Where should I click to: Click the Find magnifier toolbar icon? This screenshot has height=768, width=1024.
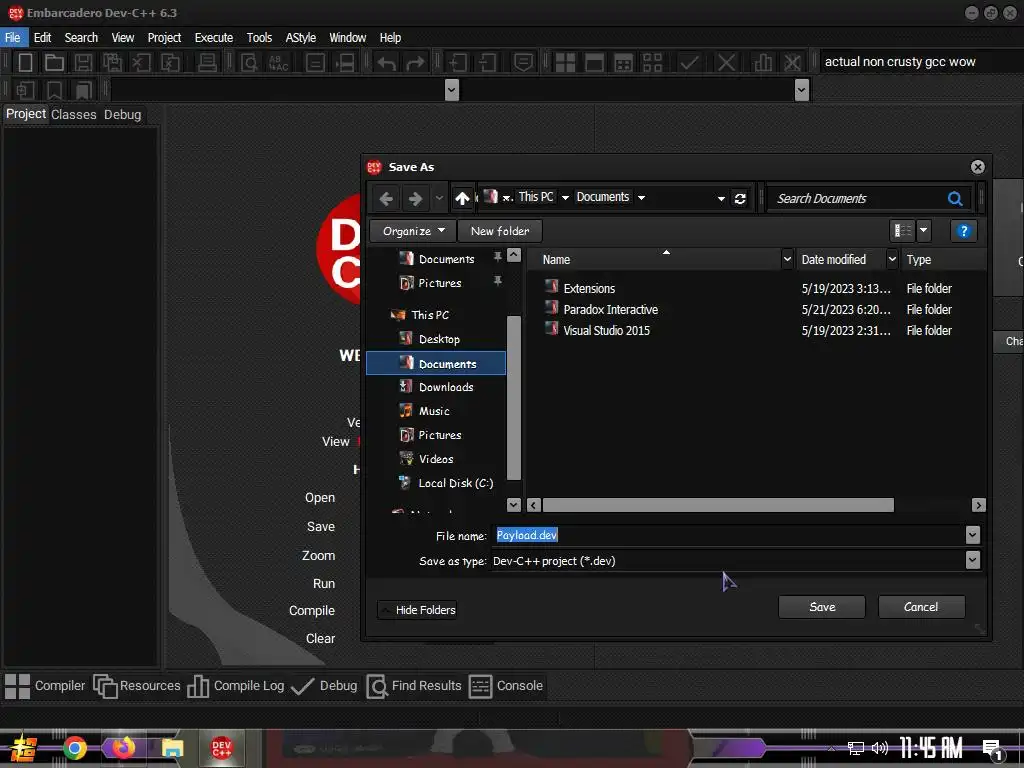[249, 63]
